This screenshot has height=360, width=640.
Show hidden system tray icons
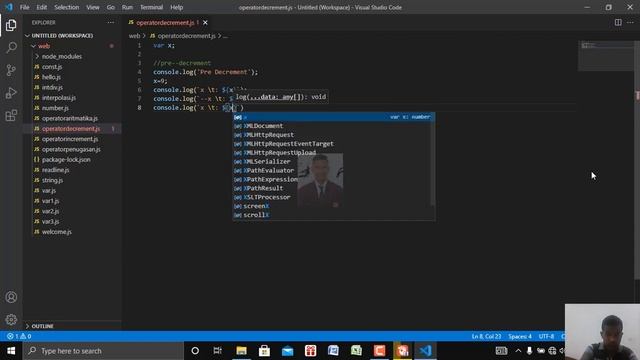[x=518, y=351]
